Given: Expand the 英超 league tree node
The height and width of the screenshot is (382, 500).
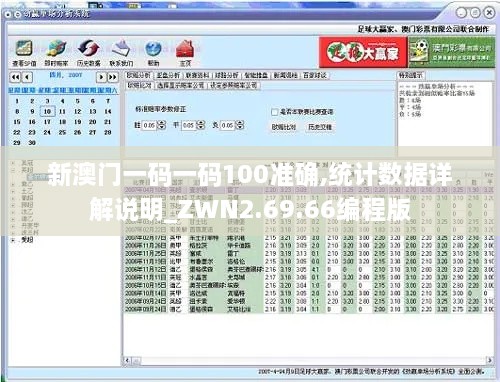Looking at the screenshot, I should click(x=13, y=170).
